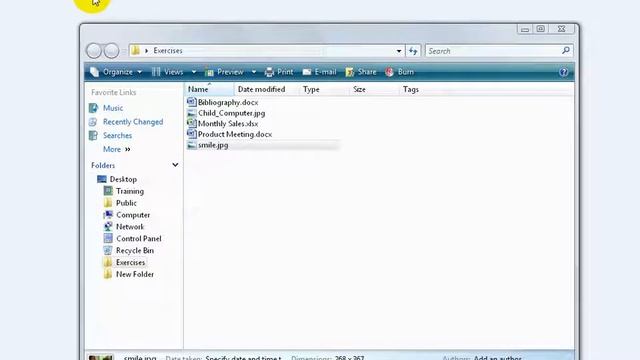Click the Preview toolbar icon
The width and height of the screenshot is (640, 360).
(x=209, y=72)
